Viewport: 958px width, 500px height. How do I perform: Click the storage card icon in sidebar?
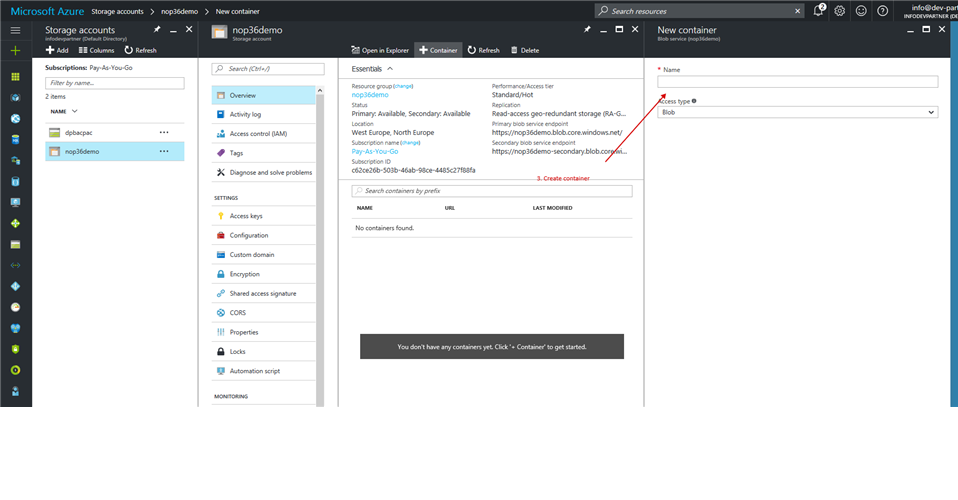pyautogui.click(x=15, y=244)
